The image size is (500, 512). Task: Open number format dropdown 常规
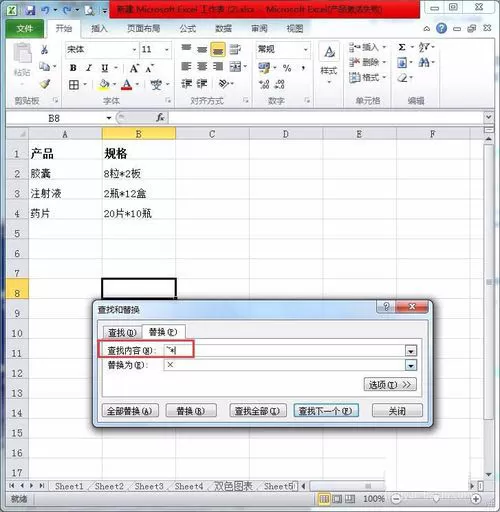305,50
